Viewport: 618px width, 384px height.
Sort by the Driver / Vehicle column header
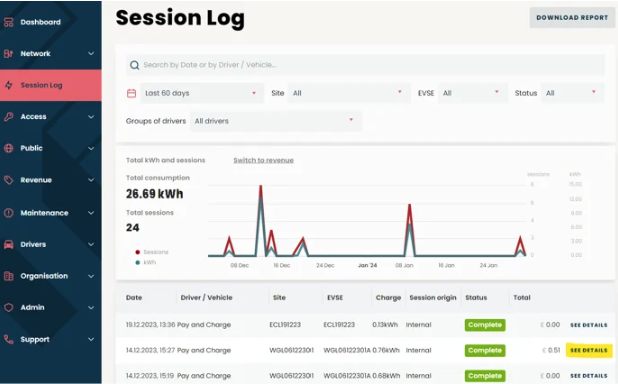click(x=207, y=298)
